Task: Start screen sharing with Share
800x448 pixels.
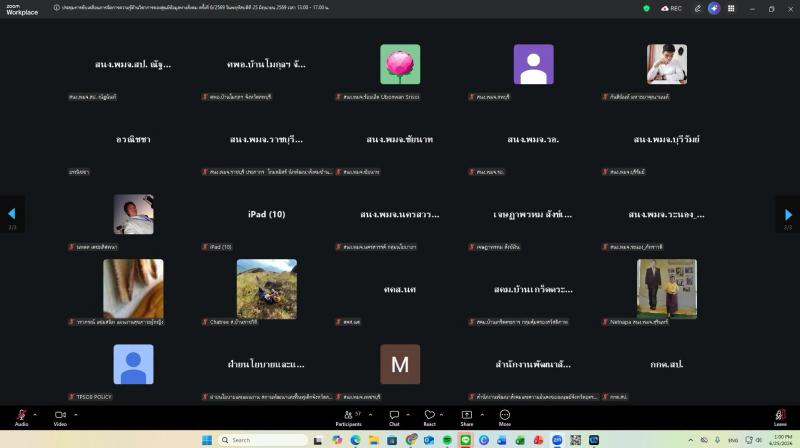Action: (x=467, y=417)
